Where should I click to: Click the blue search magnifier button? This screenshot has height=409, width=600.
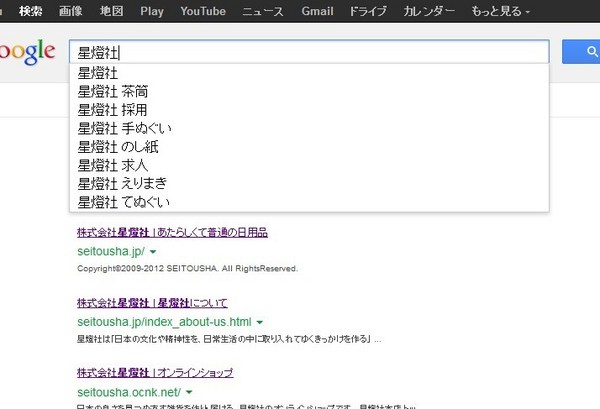tap(581, 52)
